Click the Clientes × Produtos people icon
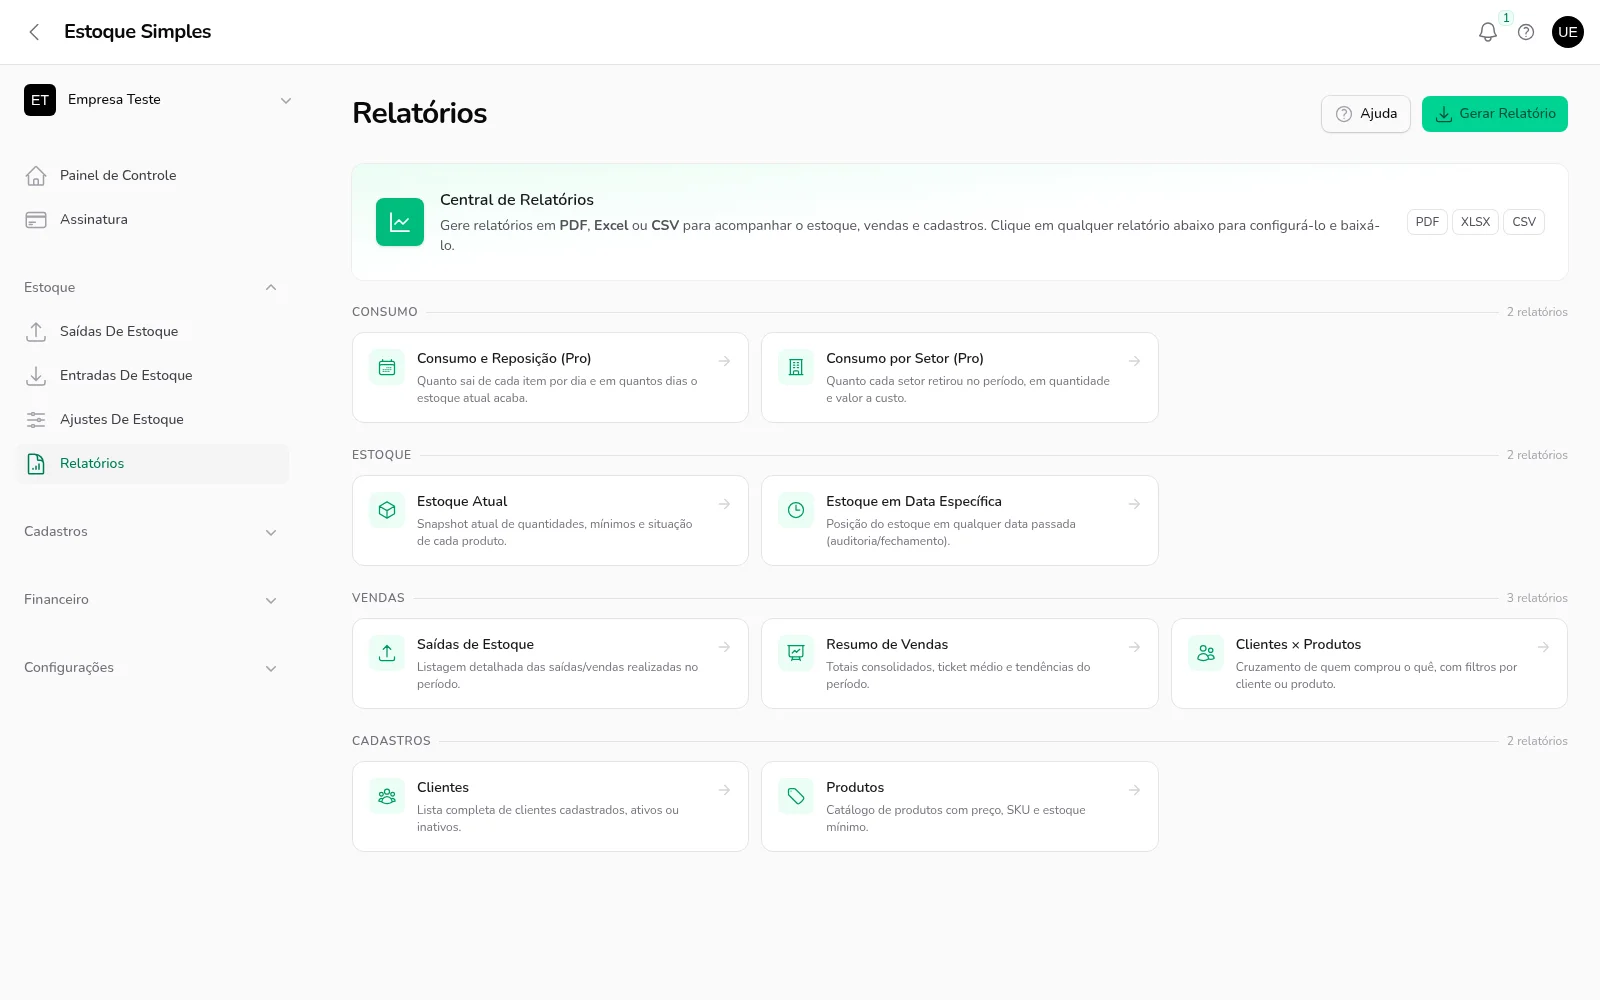This screenshot has width=1600, height=1000. click(x=1206, y=653)
